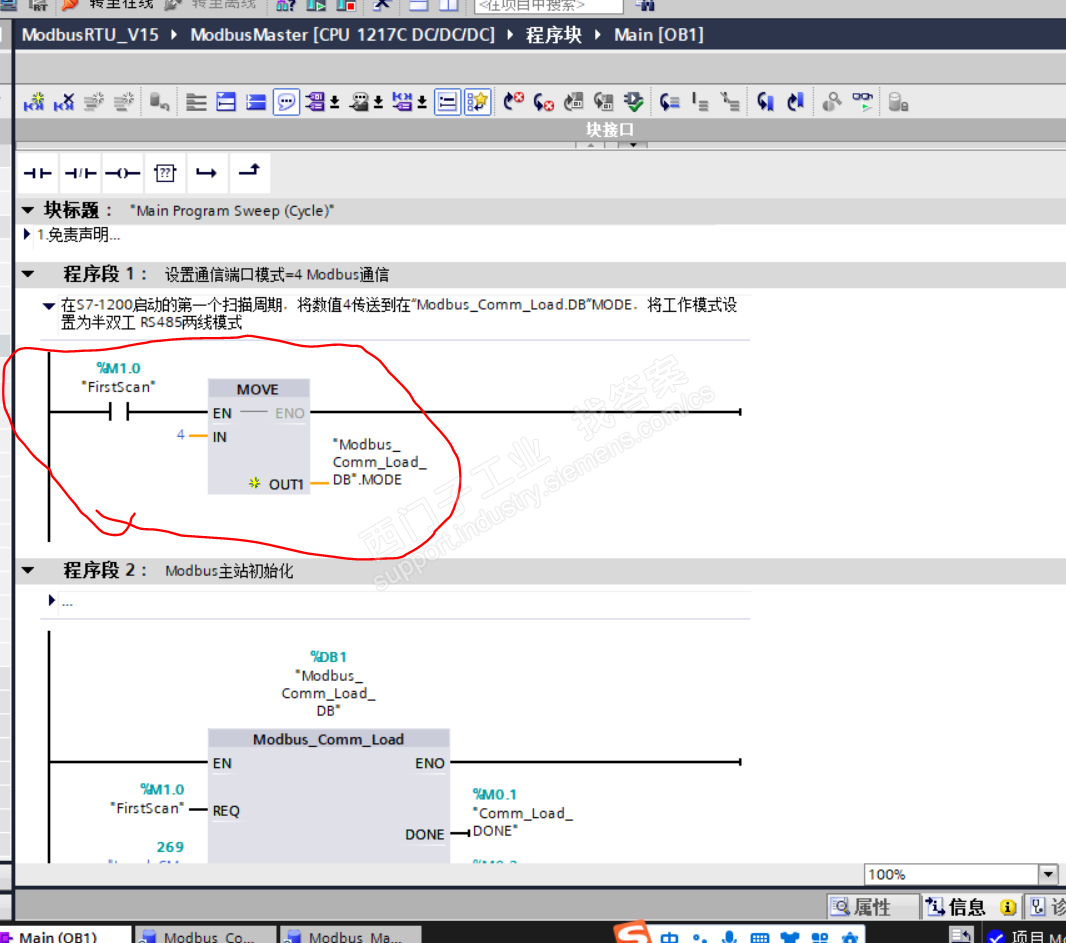Click the insert network toolbar icon
The image size is (1066, 943).
click(x=34, y=102)
